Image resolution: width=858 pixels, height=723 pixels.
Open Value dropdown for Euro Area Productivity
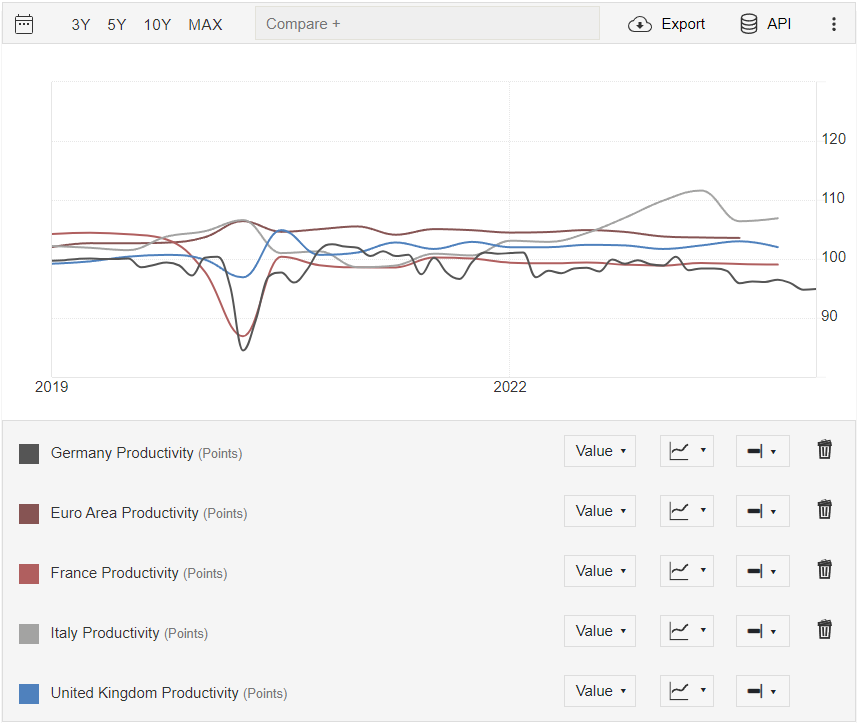600,511
